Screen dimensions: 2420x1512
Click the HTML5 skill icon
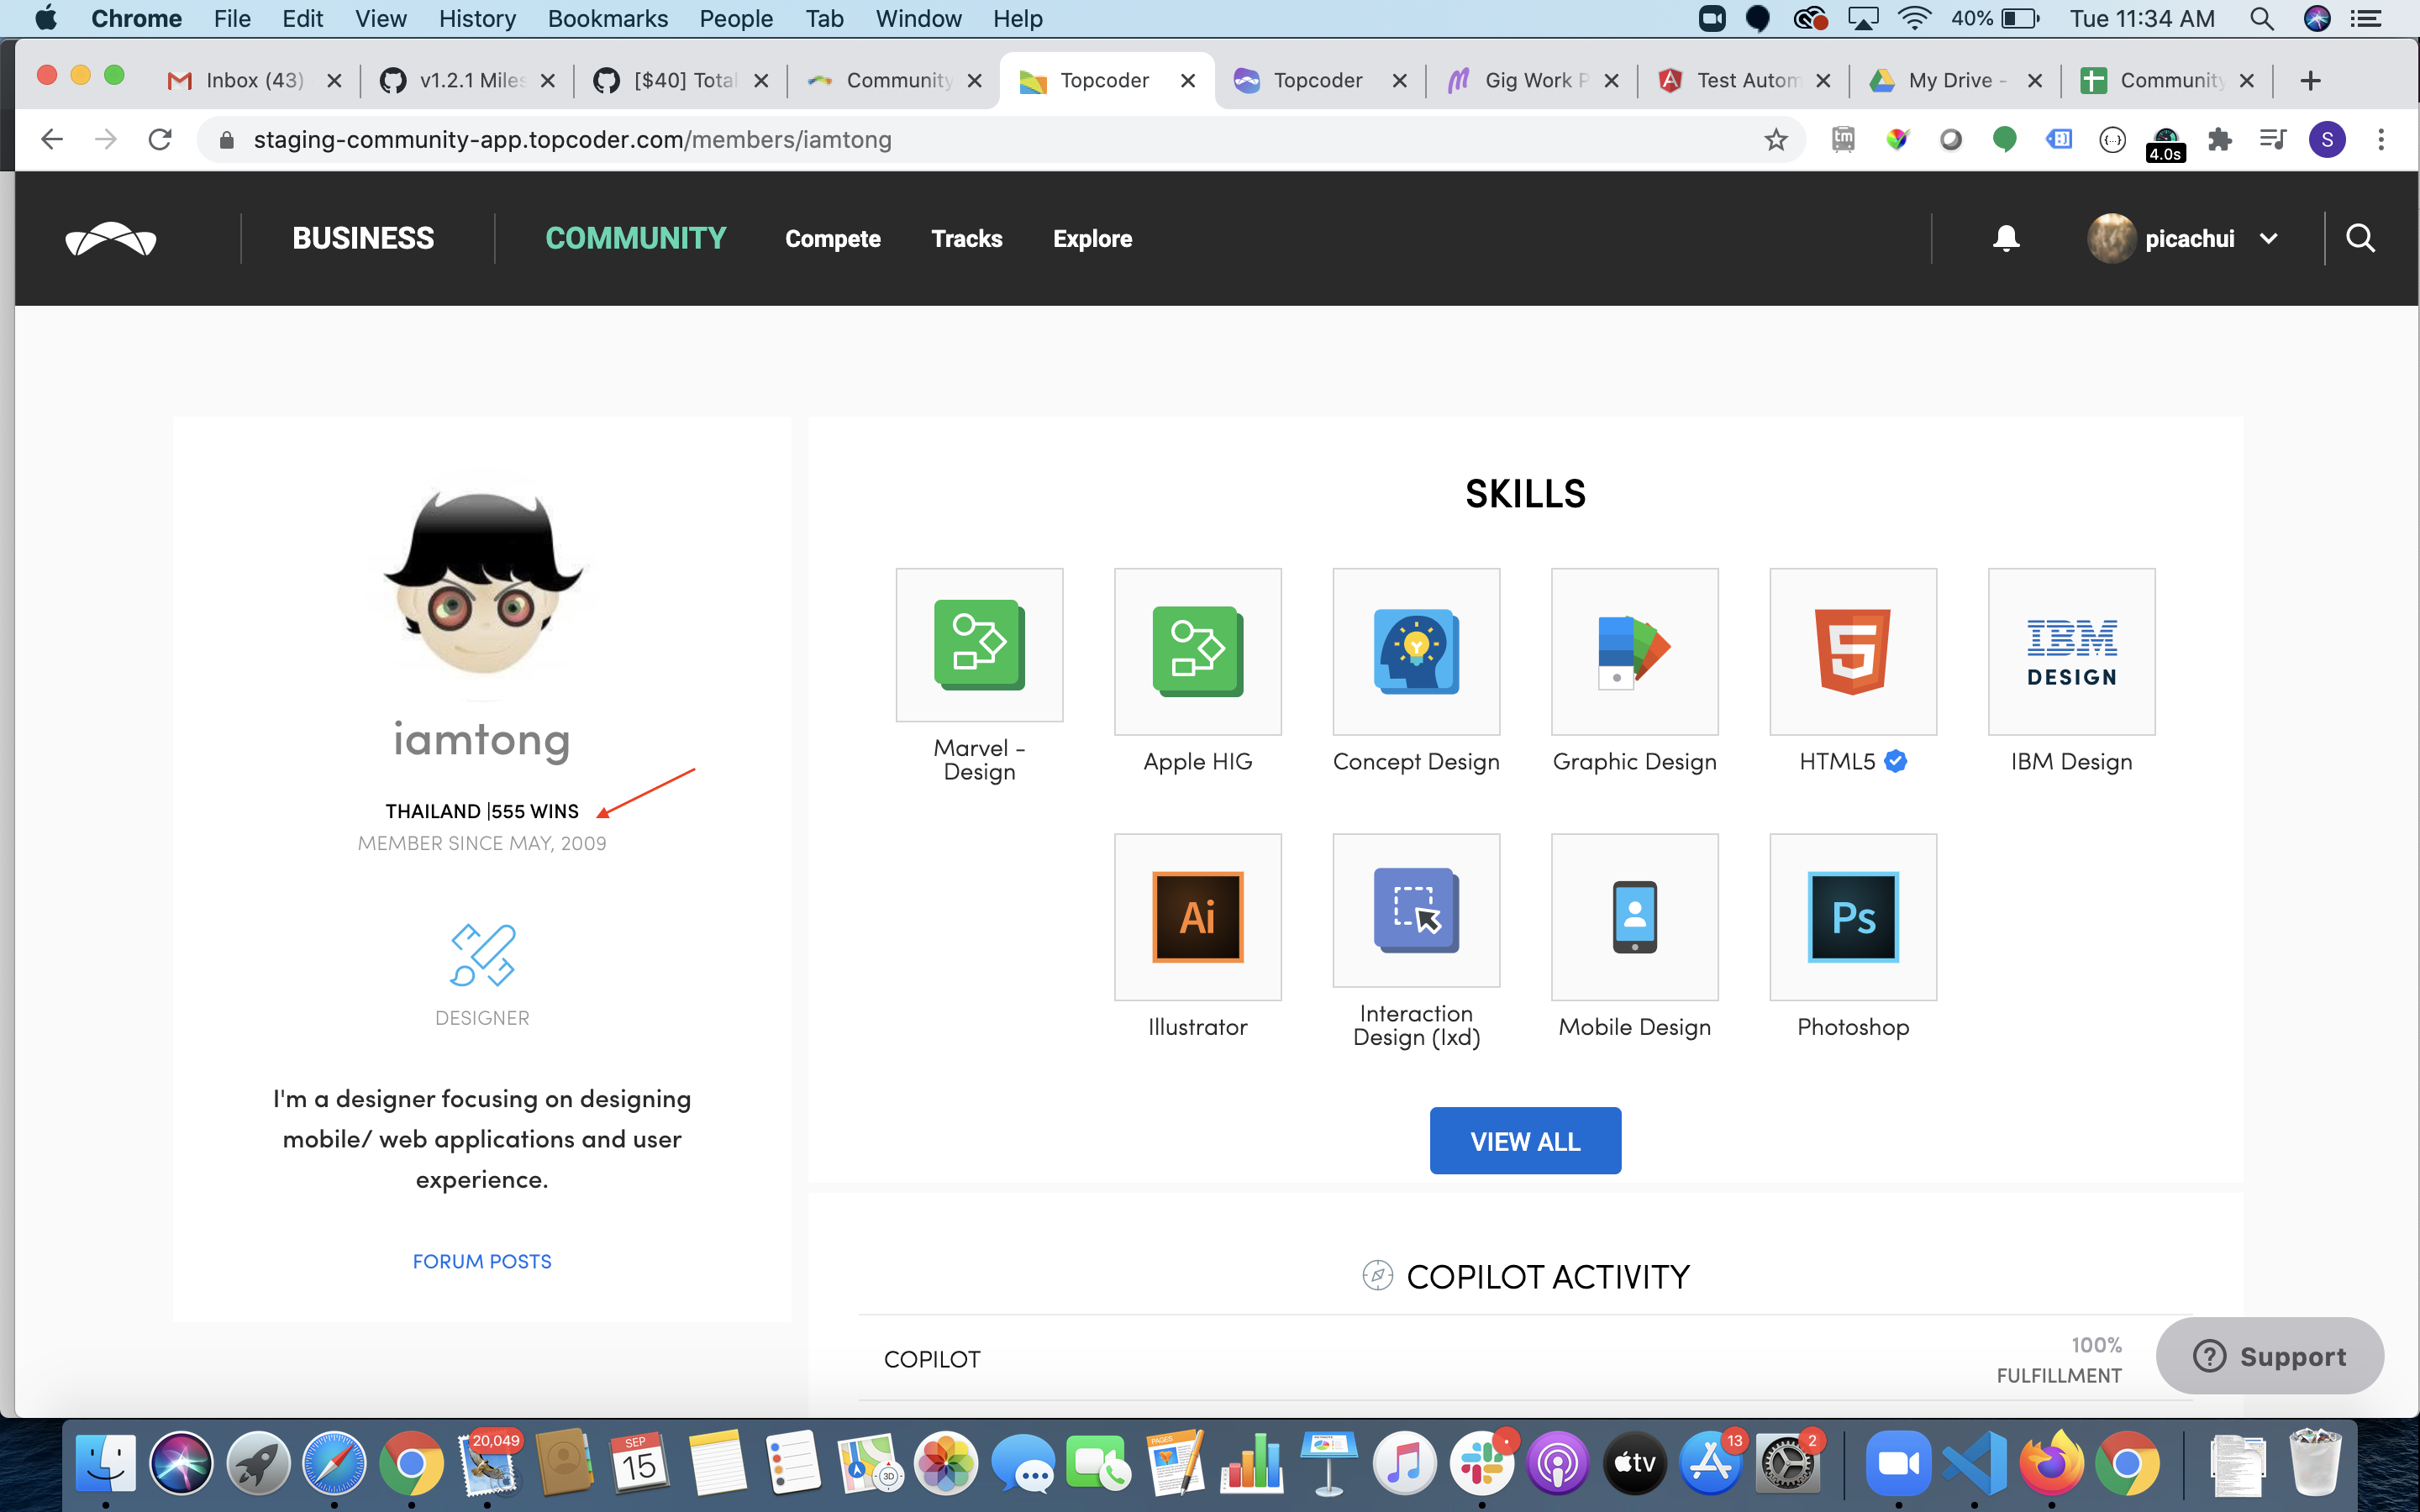coord(1853,651)
